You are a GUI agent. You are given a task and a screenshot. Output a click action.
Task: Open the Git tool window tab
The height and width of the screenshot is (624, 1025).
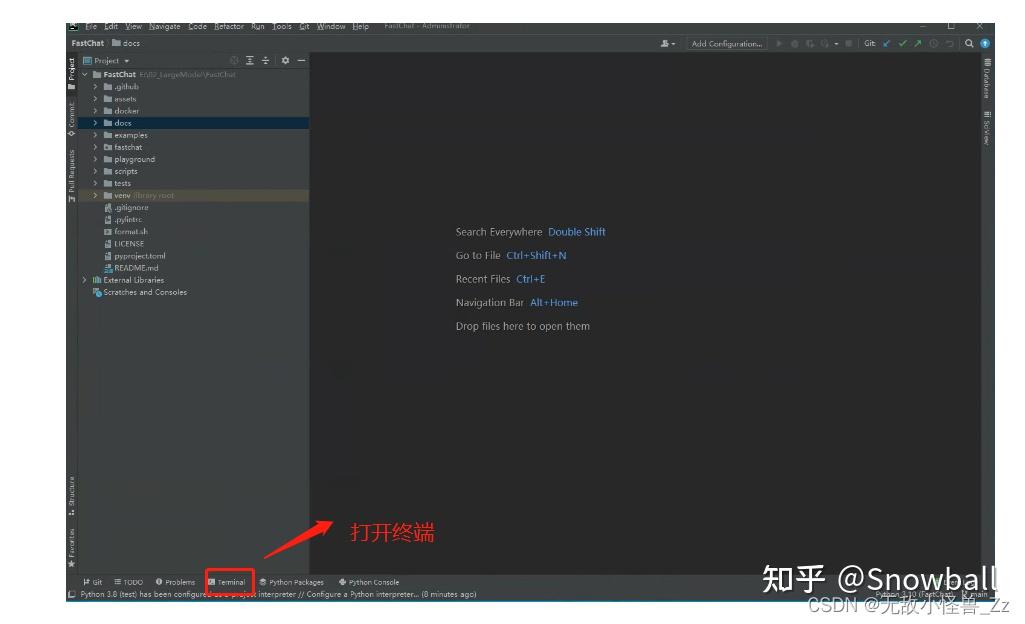pos(93,582)
